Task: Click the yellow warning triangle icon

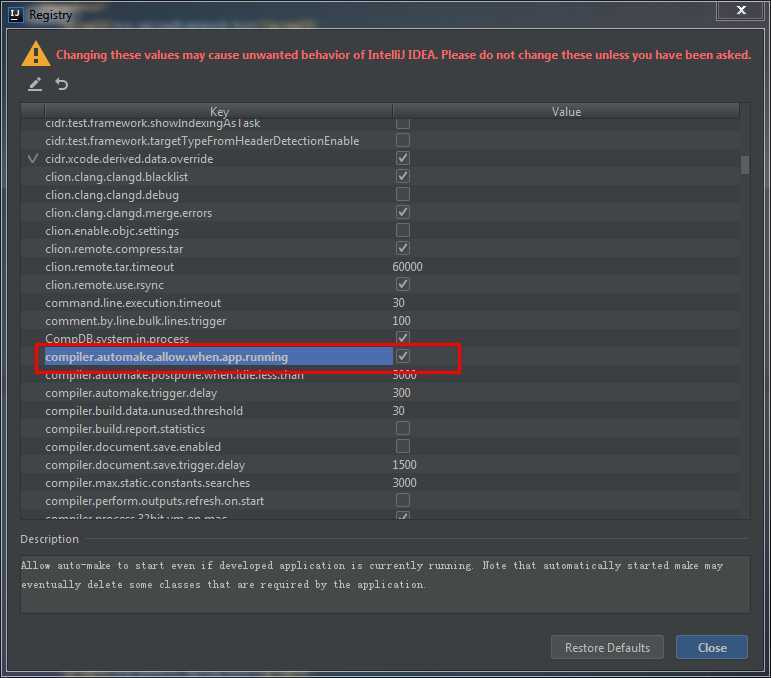Action: pos(36,54)
